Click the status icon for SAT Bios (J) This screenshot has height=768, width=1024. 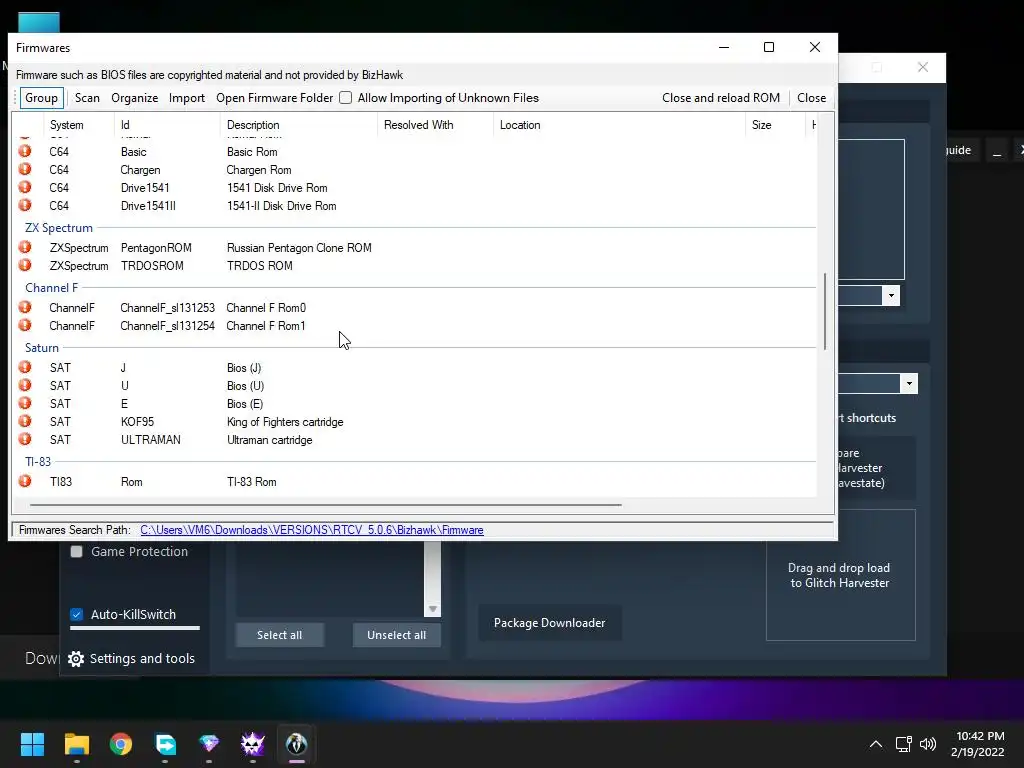tap(25, 367)
